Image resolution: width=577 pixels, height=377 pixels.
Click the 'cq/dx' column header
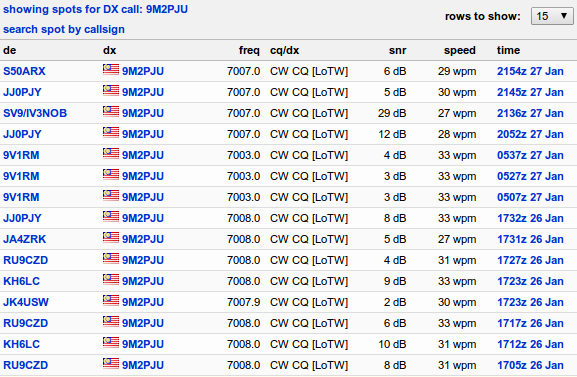[284, 50]
